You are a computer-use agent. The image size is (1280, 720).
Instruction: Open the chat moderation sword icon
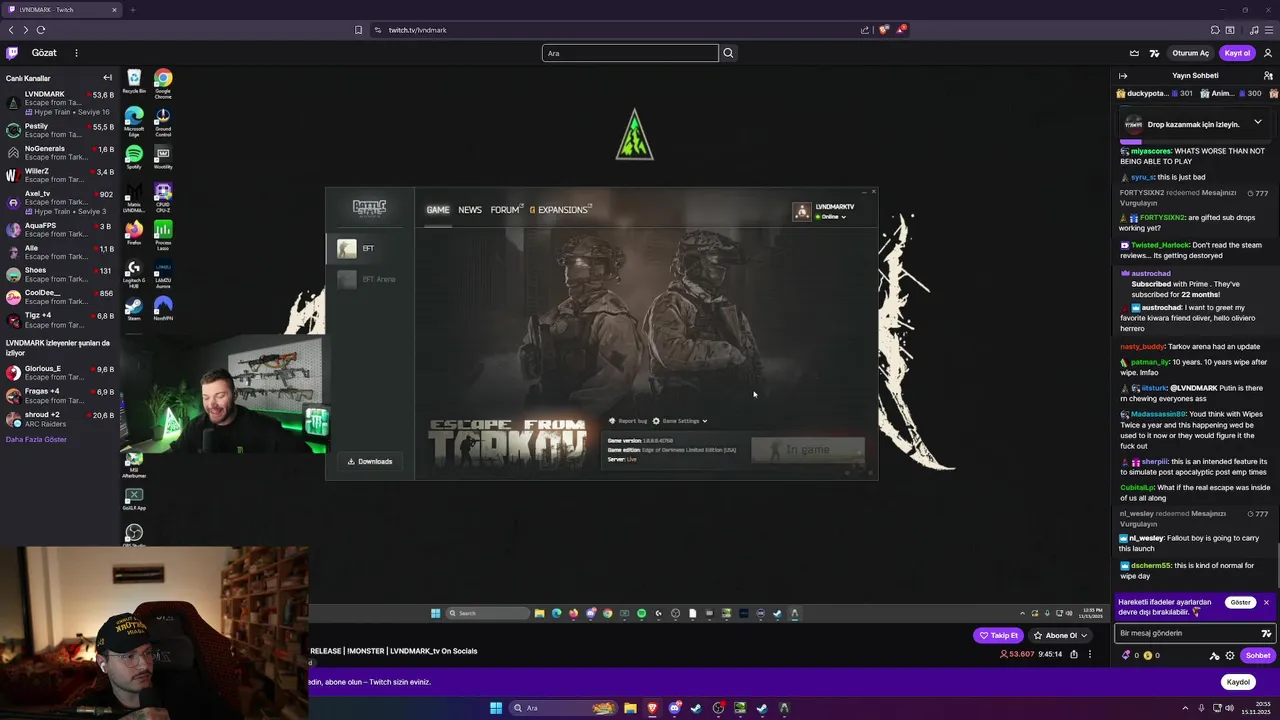coord(1215,655)
